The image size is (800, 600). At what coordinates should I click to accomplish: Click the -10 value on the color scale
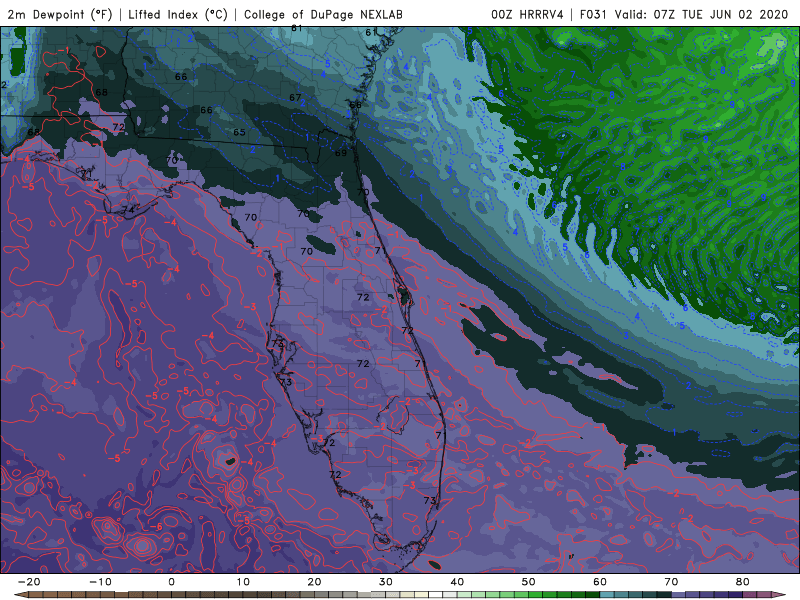pos(100,582)
